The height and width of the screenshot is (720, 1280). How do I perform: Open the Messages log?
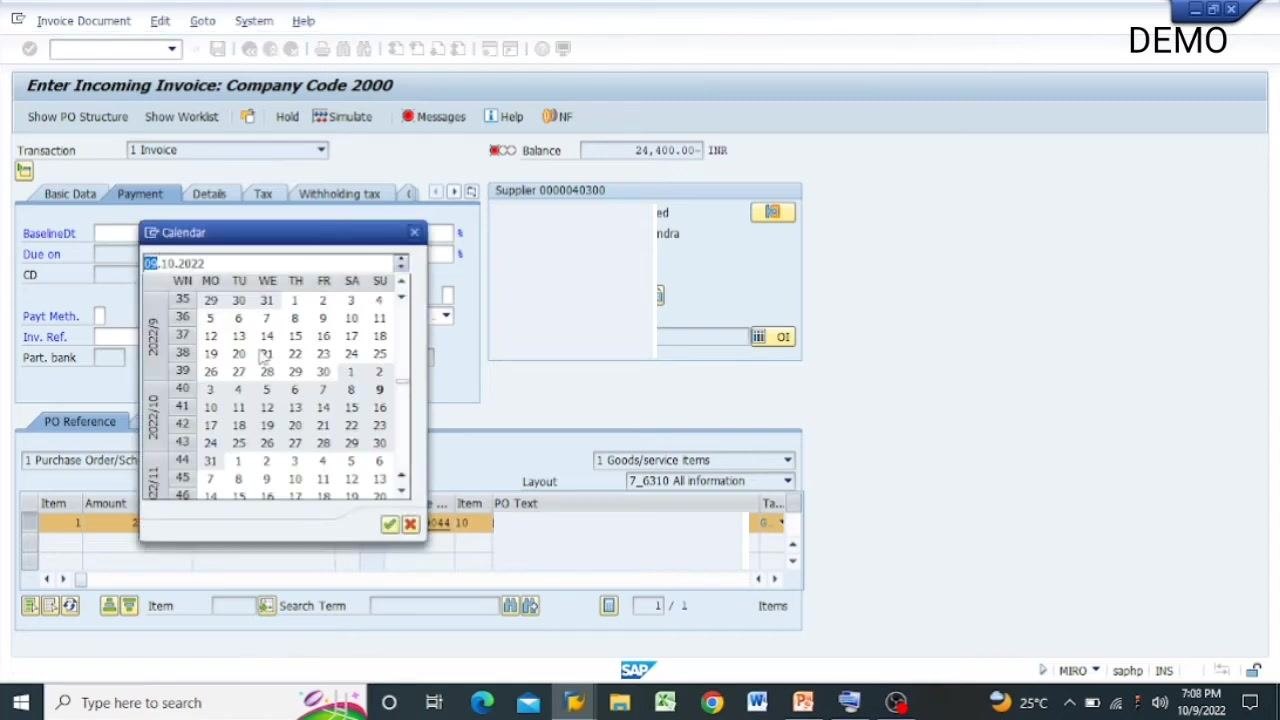click(x=433, y=117)
